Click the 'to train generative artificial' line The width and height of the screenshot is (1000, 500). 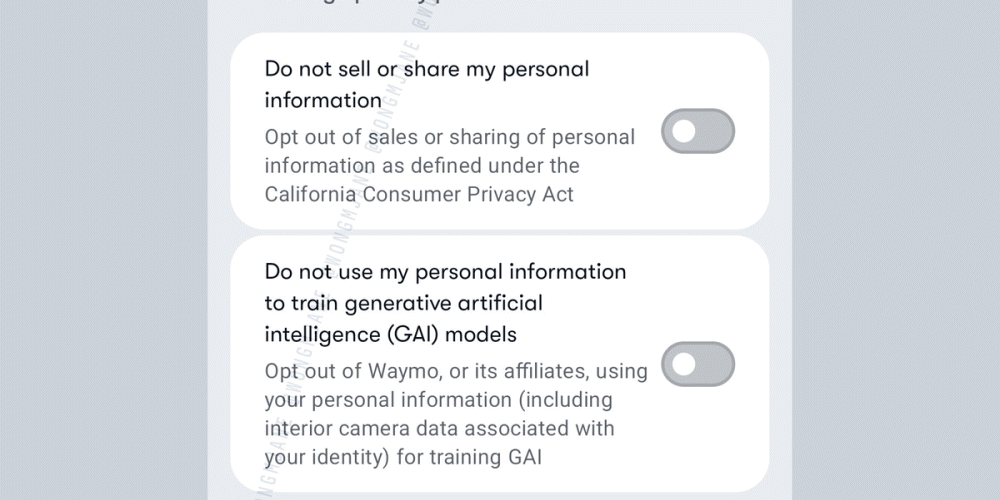[404, 303]
